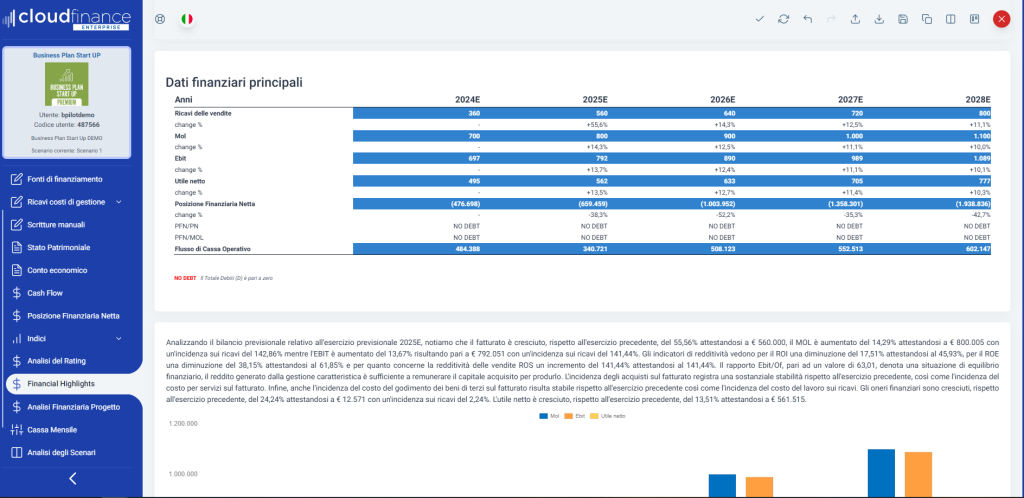Open Posizione Finanziaria Netta in sidebar
The height and width of the screenshot is (498, 1024).
pyautogui.click(x=73, y=316)
